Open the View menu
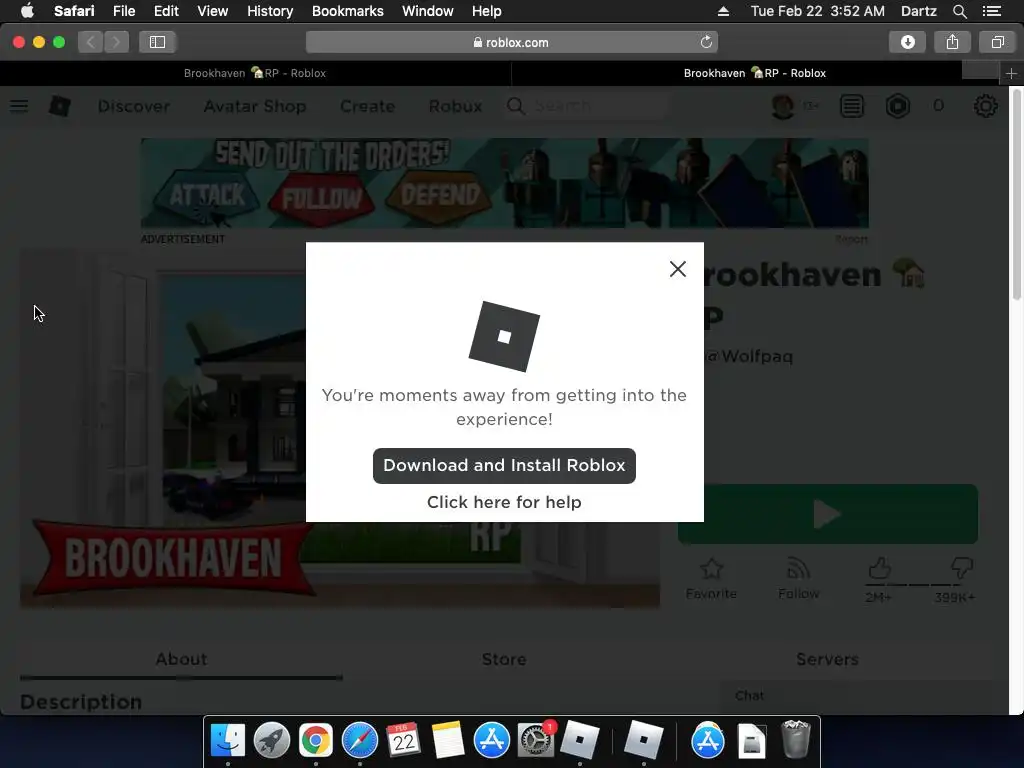This screenshot has width=1024, height=768. [x=212, y=11]
